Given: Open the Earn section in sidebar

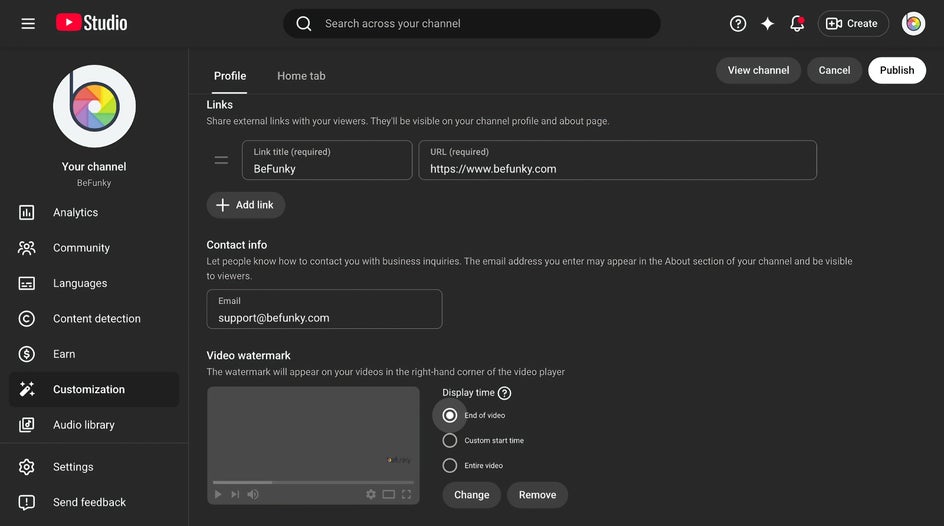Looking at the screenshot, I should coord(64,354).
